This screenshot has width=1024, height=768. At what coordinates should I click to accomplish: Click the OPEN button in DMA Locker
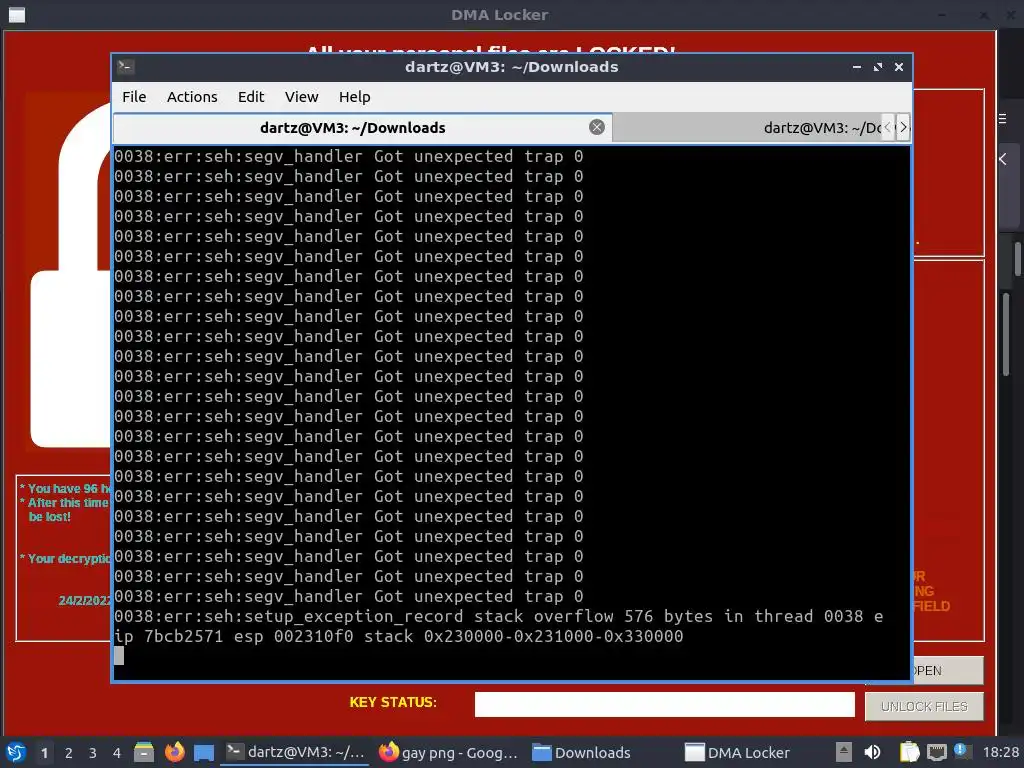point(948,671)
